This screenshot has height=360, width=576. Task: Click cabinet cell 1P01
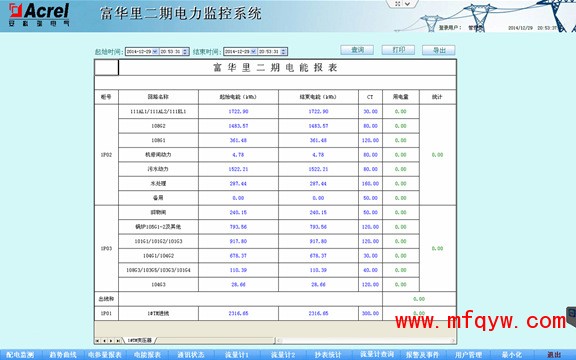[106, 313]
